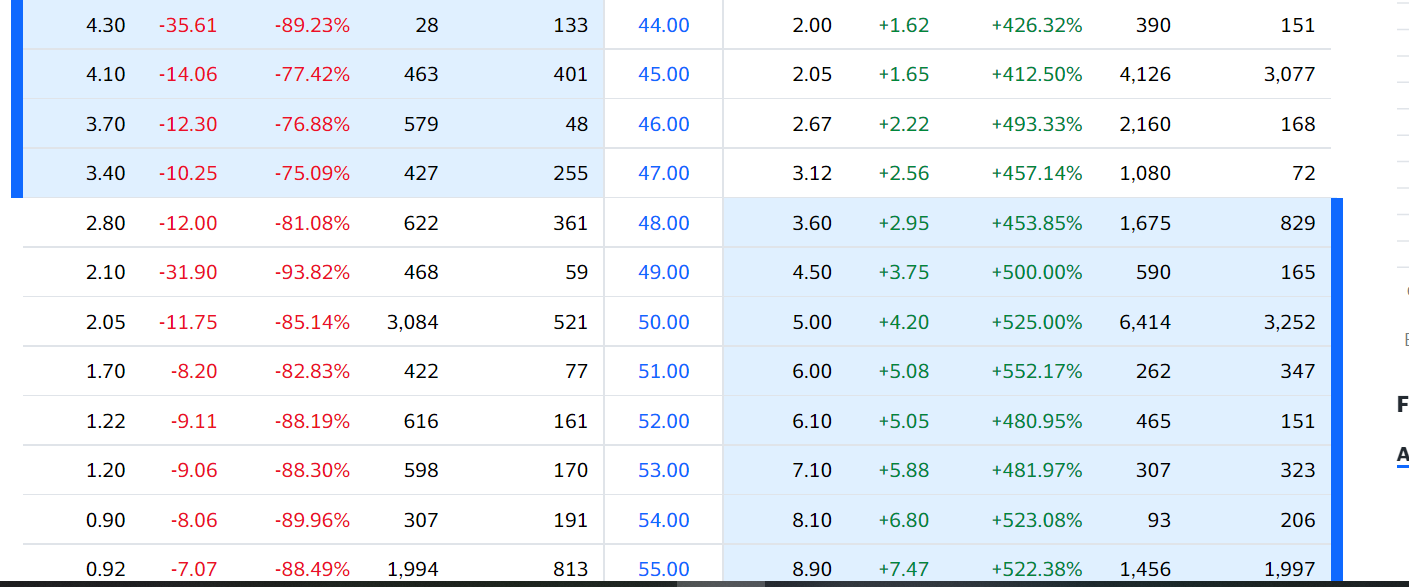Image resolution: width=1409 pixels, height=587 pixels.
Task: Click call change value -31.90
Action: click(x=188, y=272)
